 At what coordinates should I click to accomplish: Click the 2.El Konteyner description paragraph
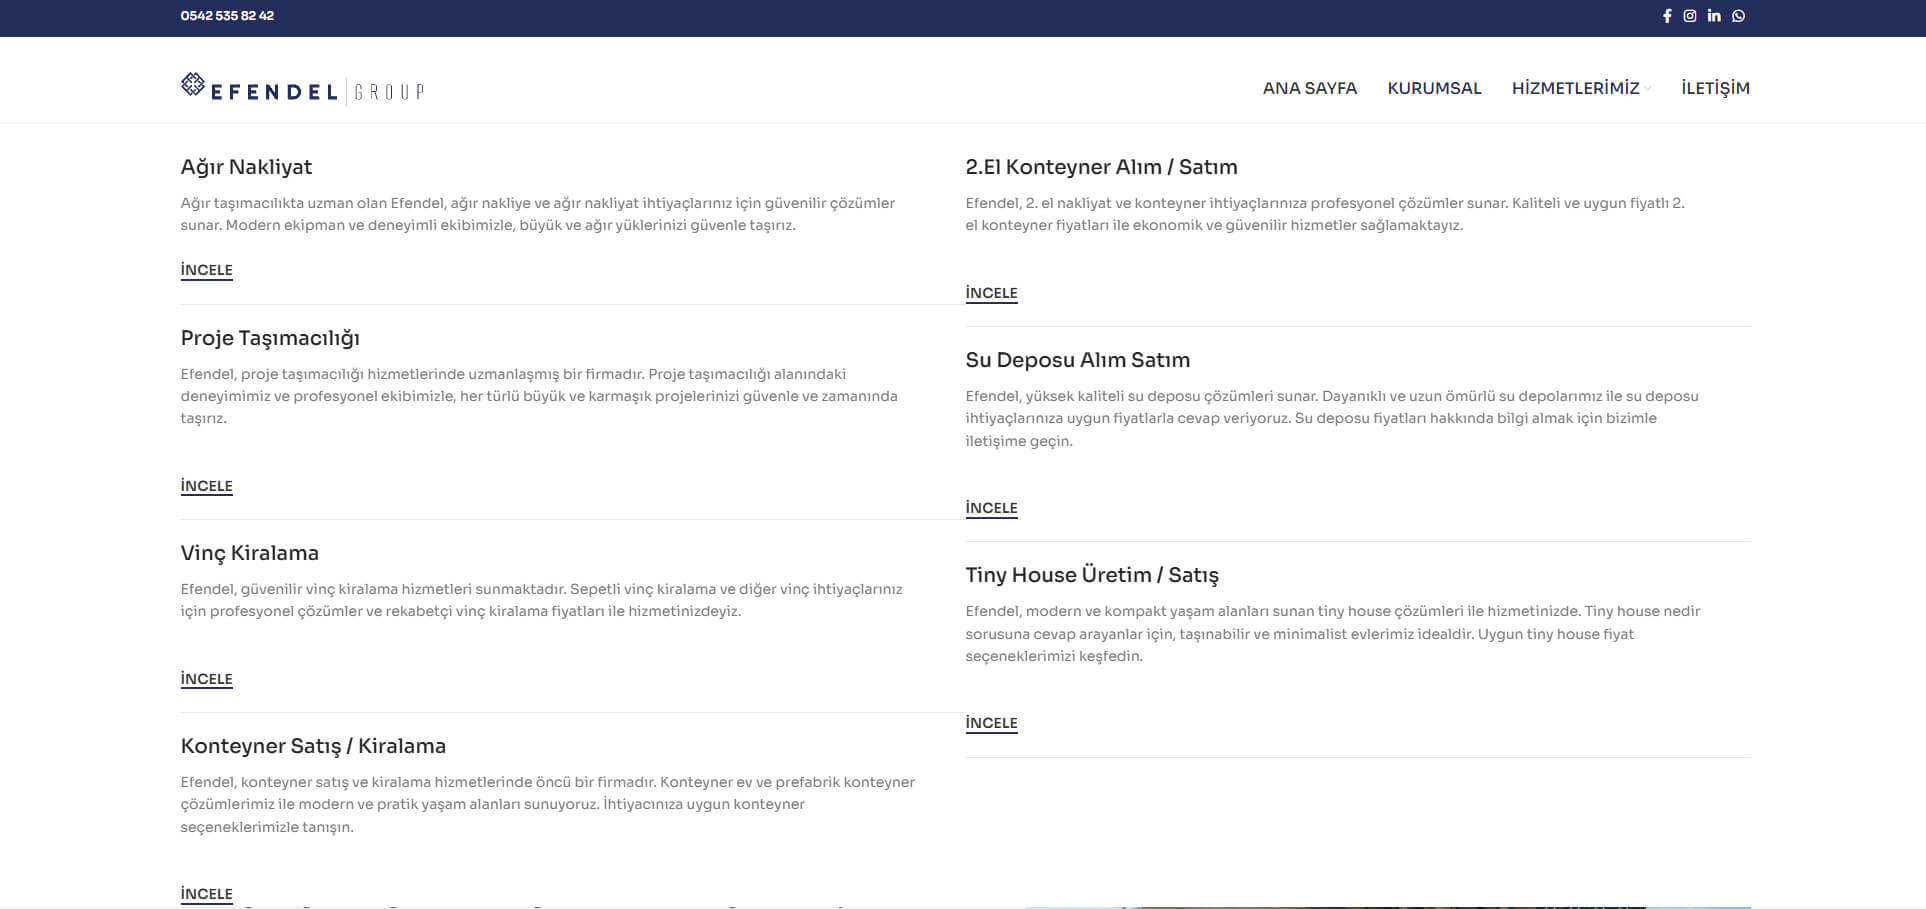tap(1325, 214)
